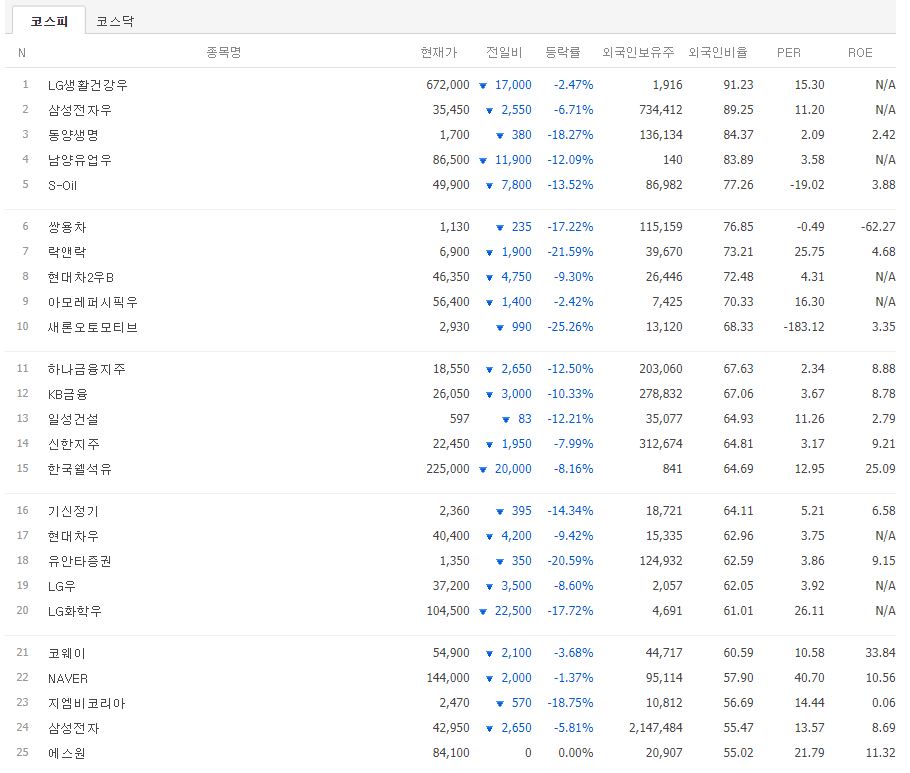
Task: Click 코웨이 stock name
Action: coord(67,653)
